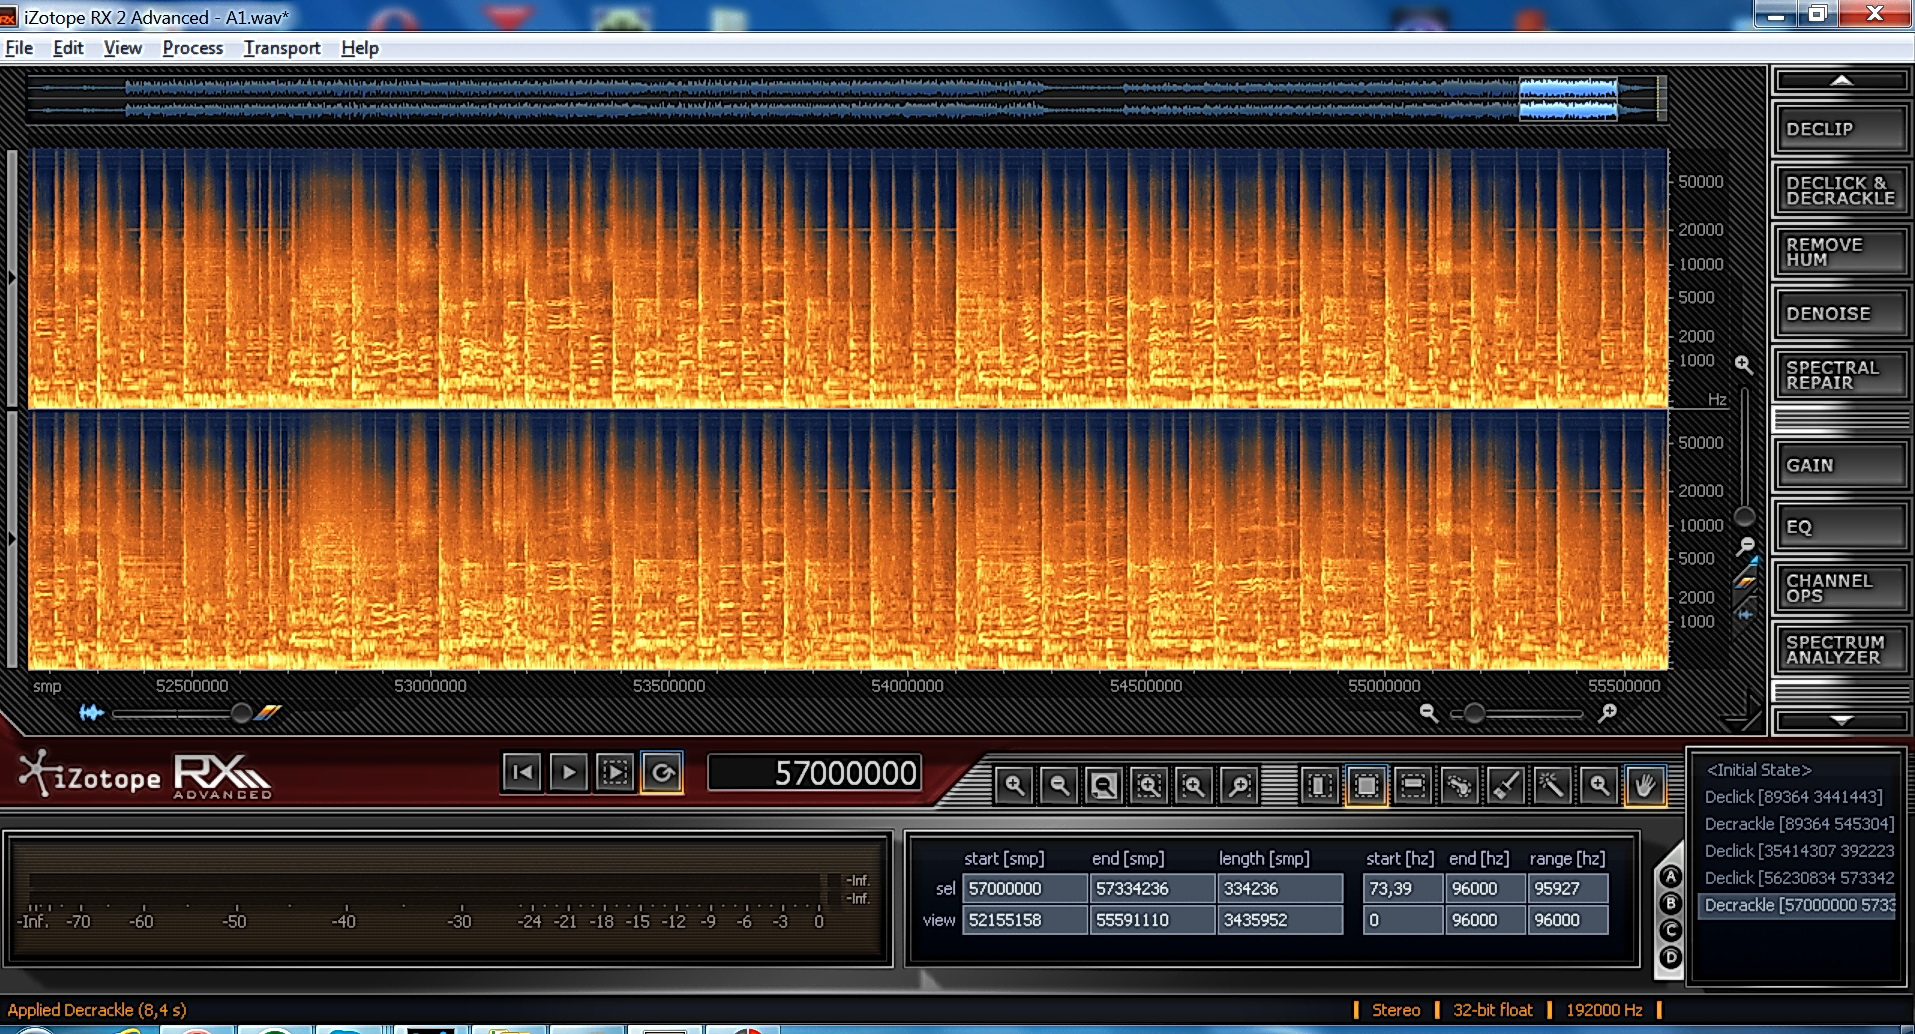Screen dimensions: 1915x1034
Task: Click the rewind to start button
Action: click(x=522, y=772)
